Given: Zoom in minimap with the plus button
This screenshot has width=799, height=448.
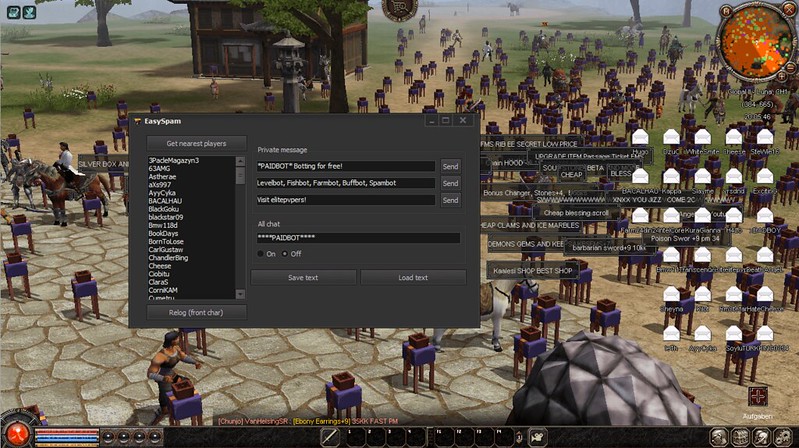Looking at the screenshot, I should 782,76.
